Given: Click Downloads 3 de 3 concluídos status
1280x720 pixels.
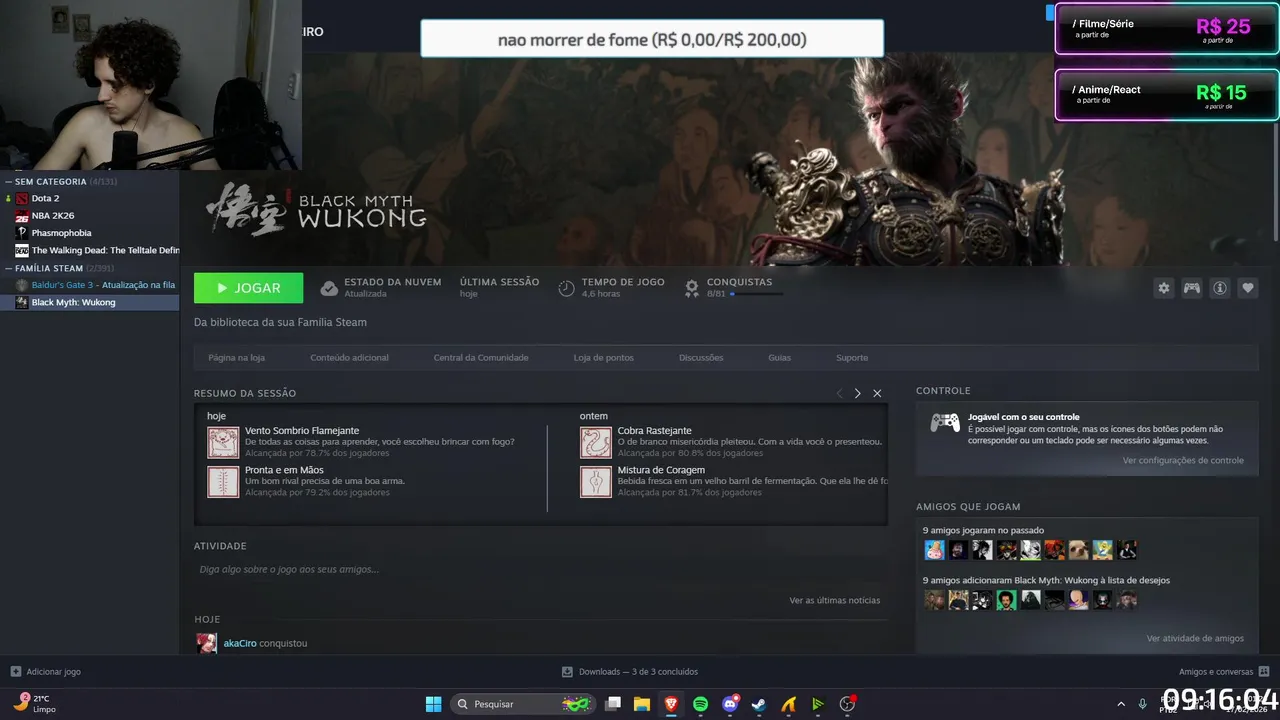Looking at the screenshot, I should point(638,671).
